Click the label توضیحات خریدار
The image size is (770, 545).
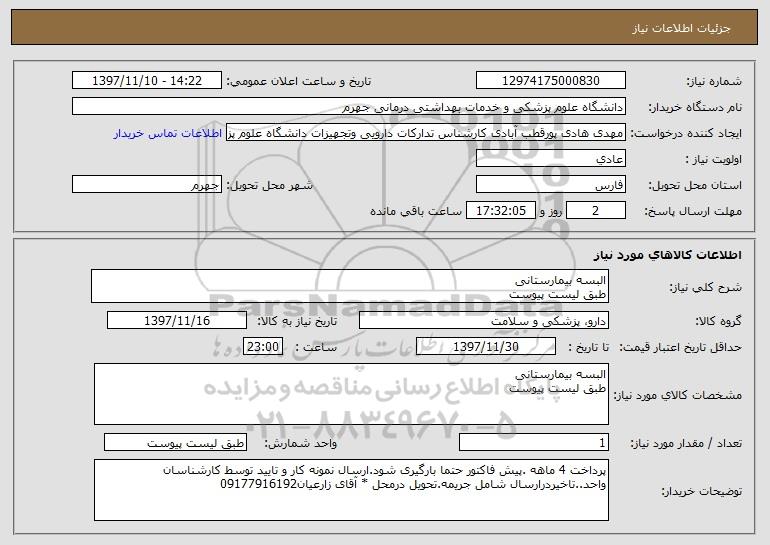click(x=701, y=491)
